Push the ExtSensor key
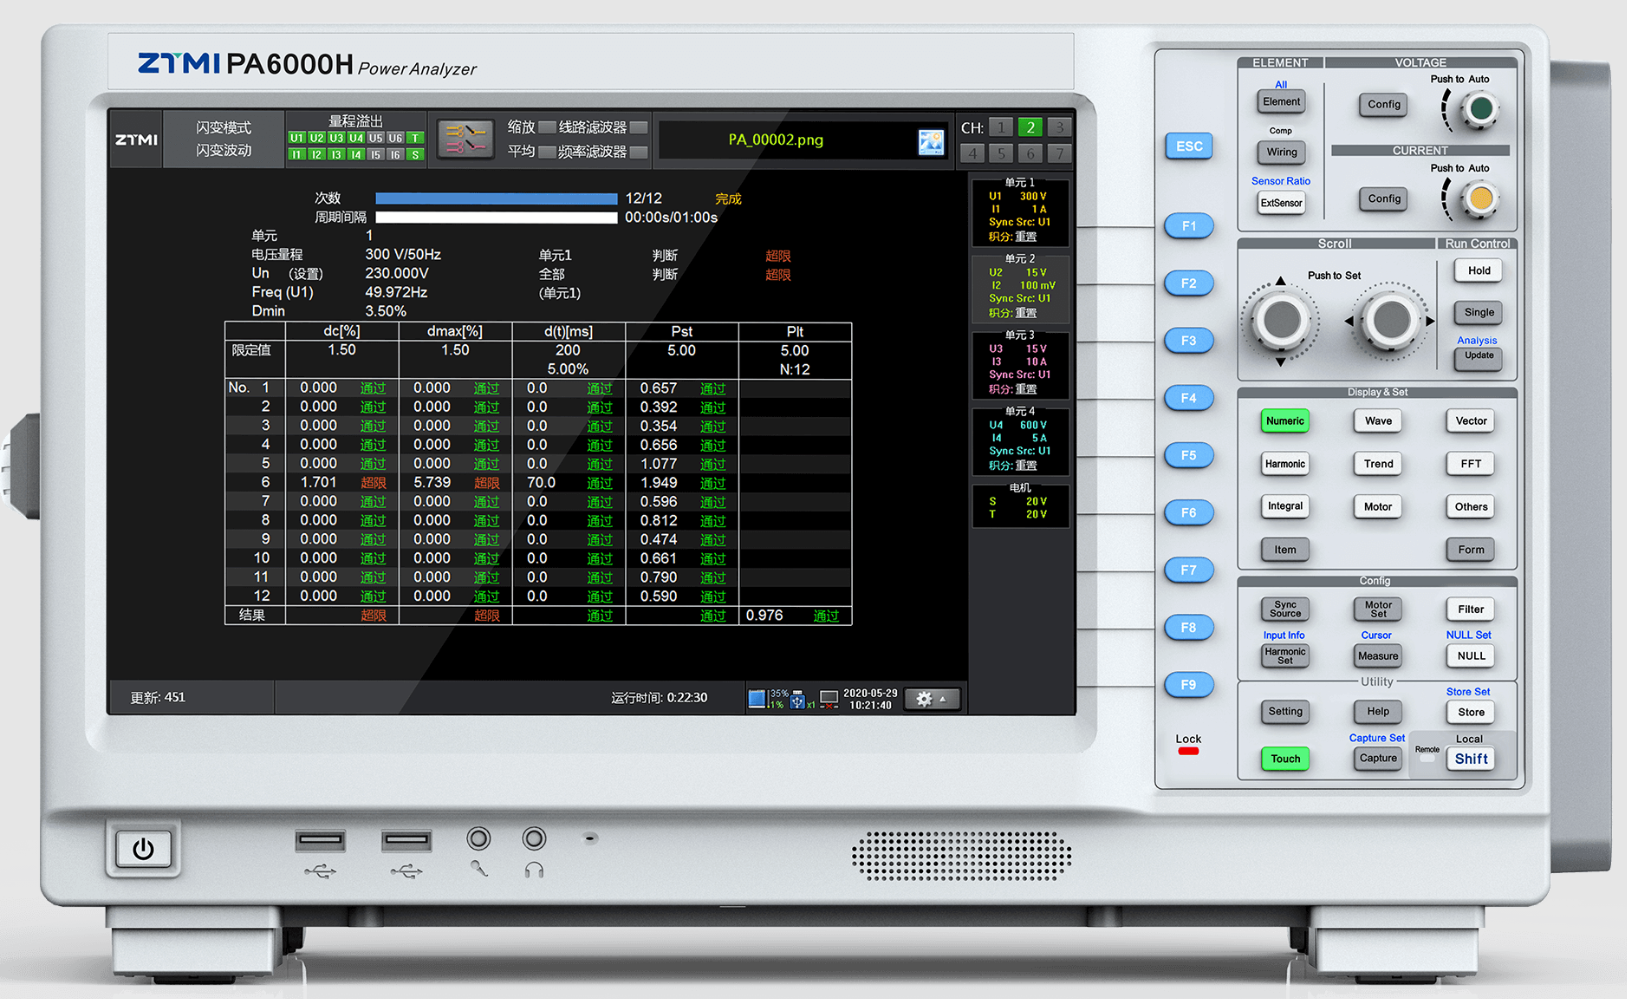The height and width of the screenshot is (999, 1627). (1281, 203)
